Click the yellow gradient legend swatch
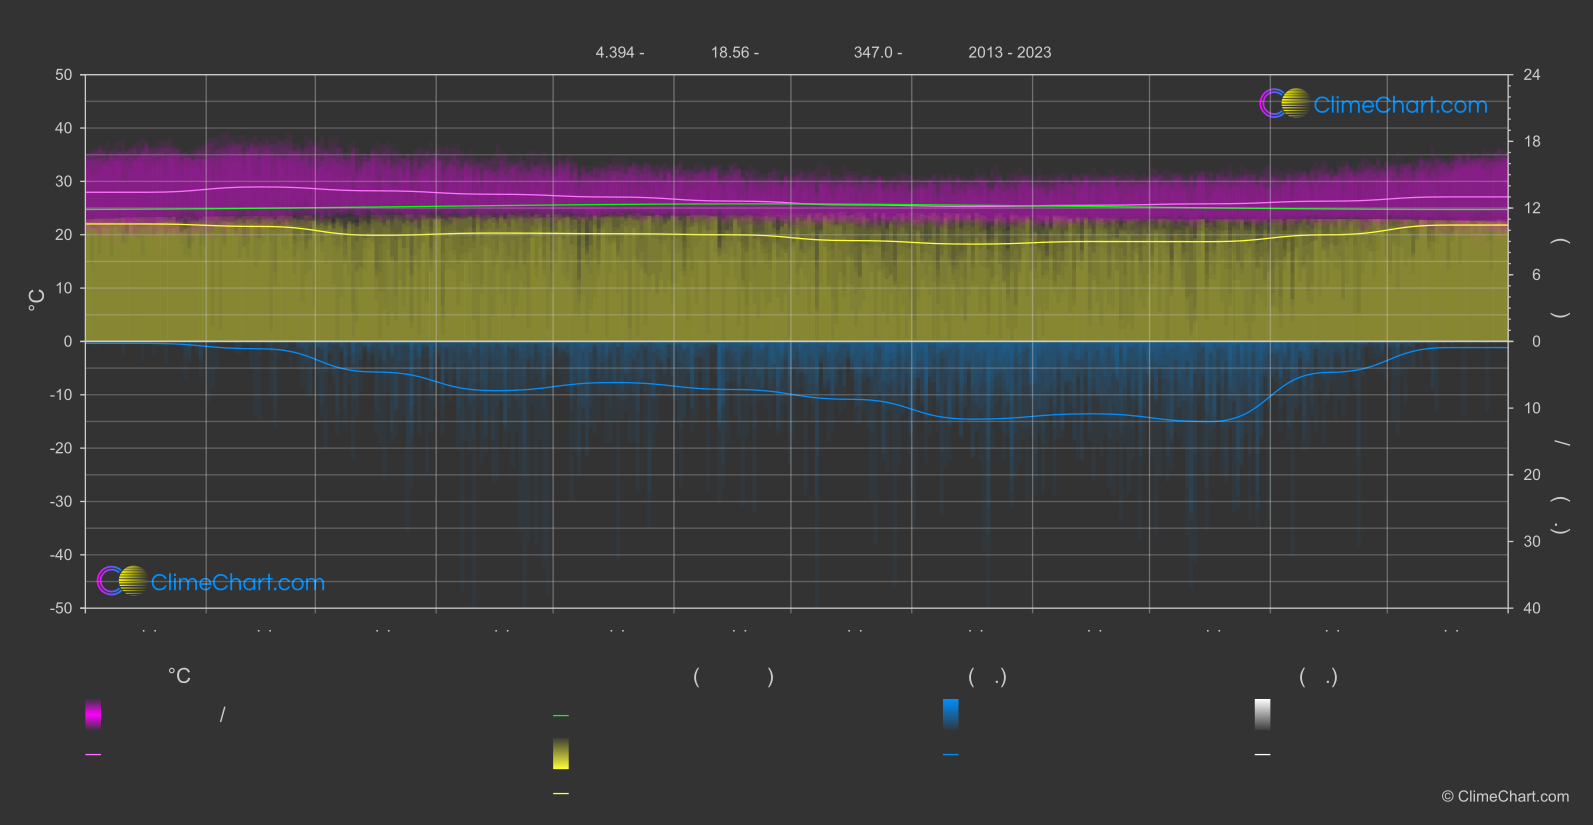Viewport: 1593px width, 825px height. point(561,754)
